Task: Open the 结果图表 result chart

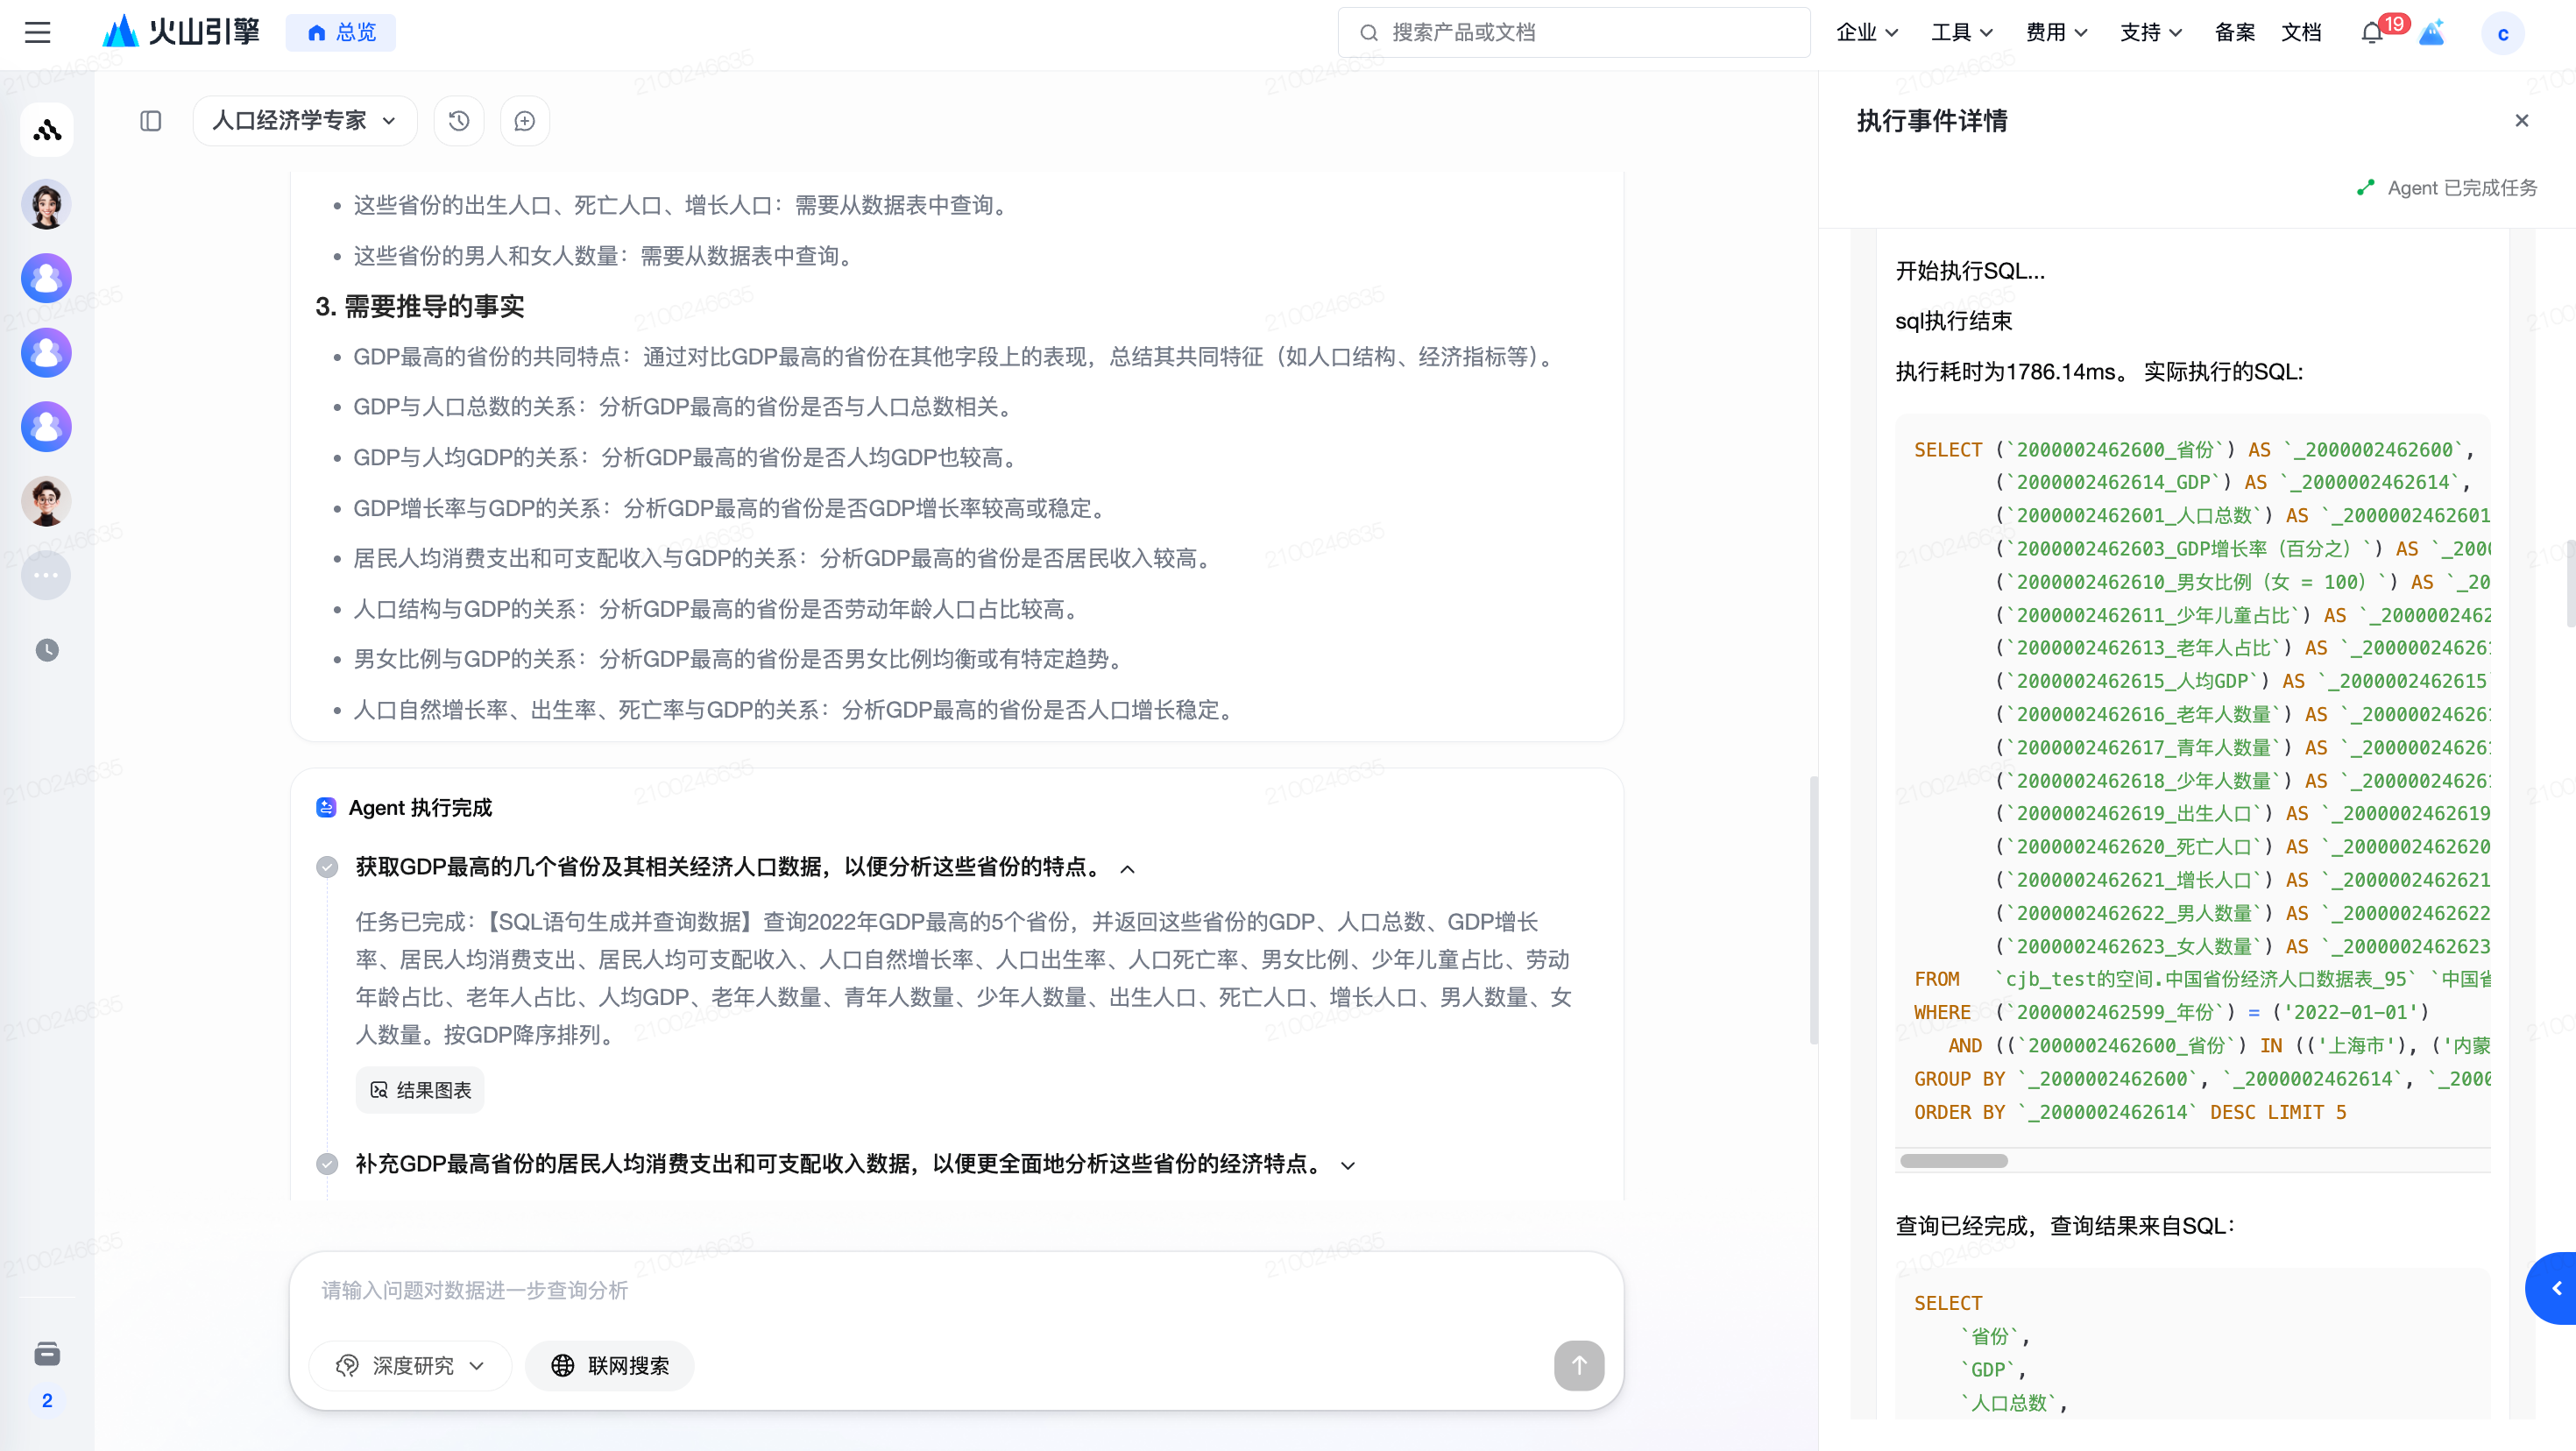Action: coord(420,1090)
